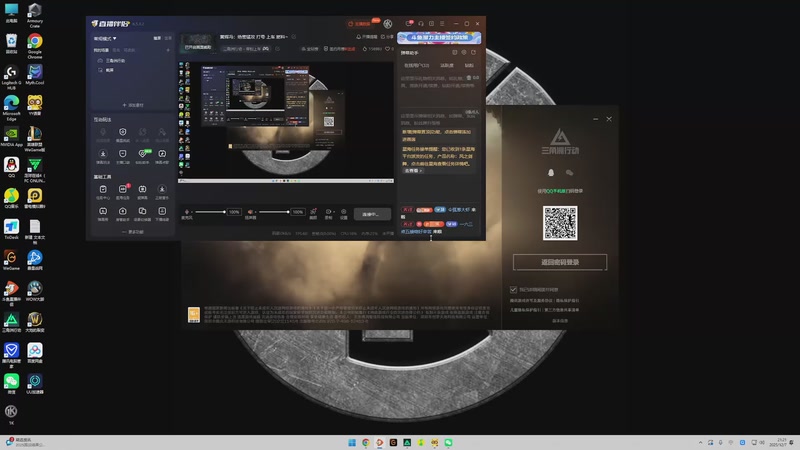800x450 pixels.
Task: Select WeChat login icon in game launcher
Action: pos(569,173)
